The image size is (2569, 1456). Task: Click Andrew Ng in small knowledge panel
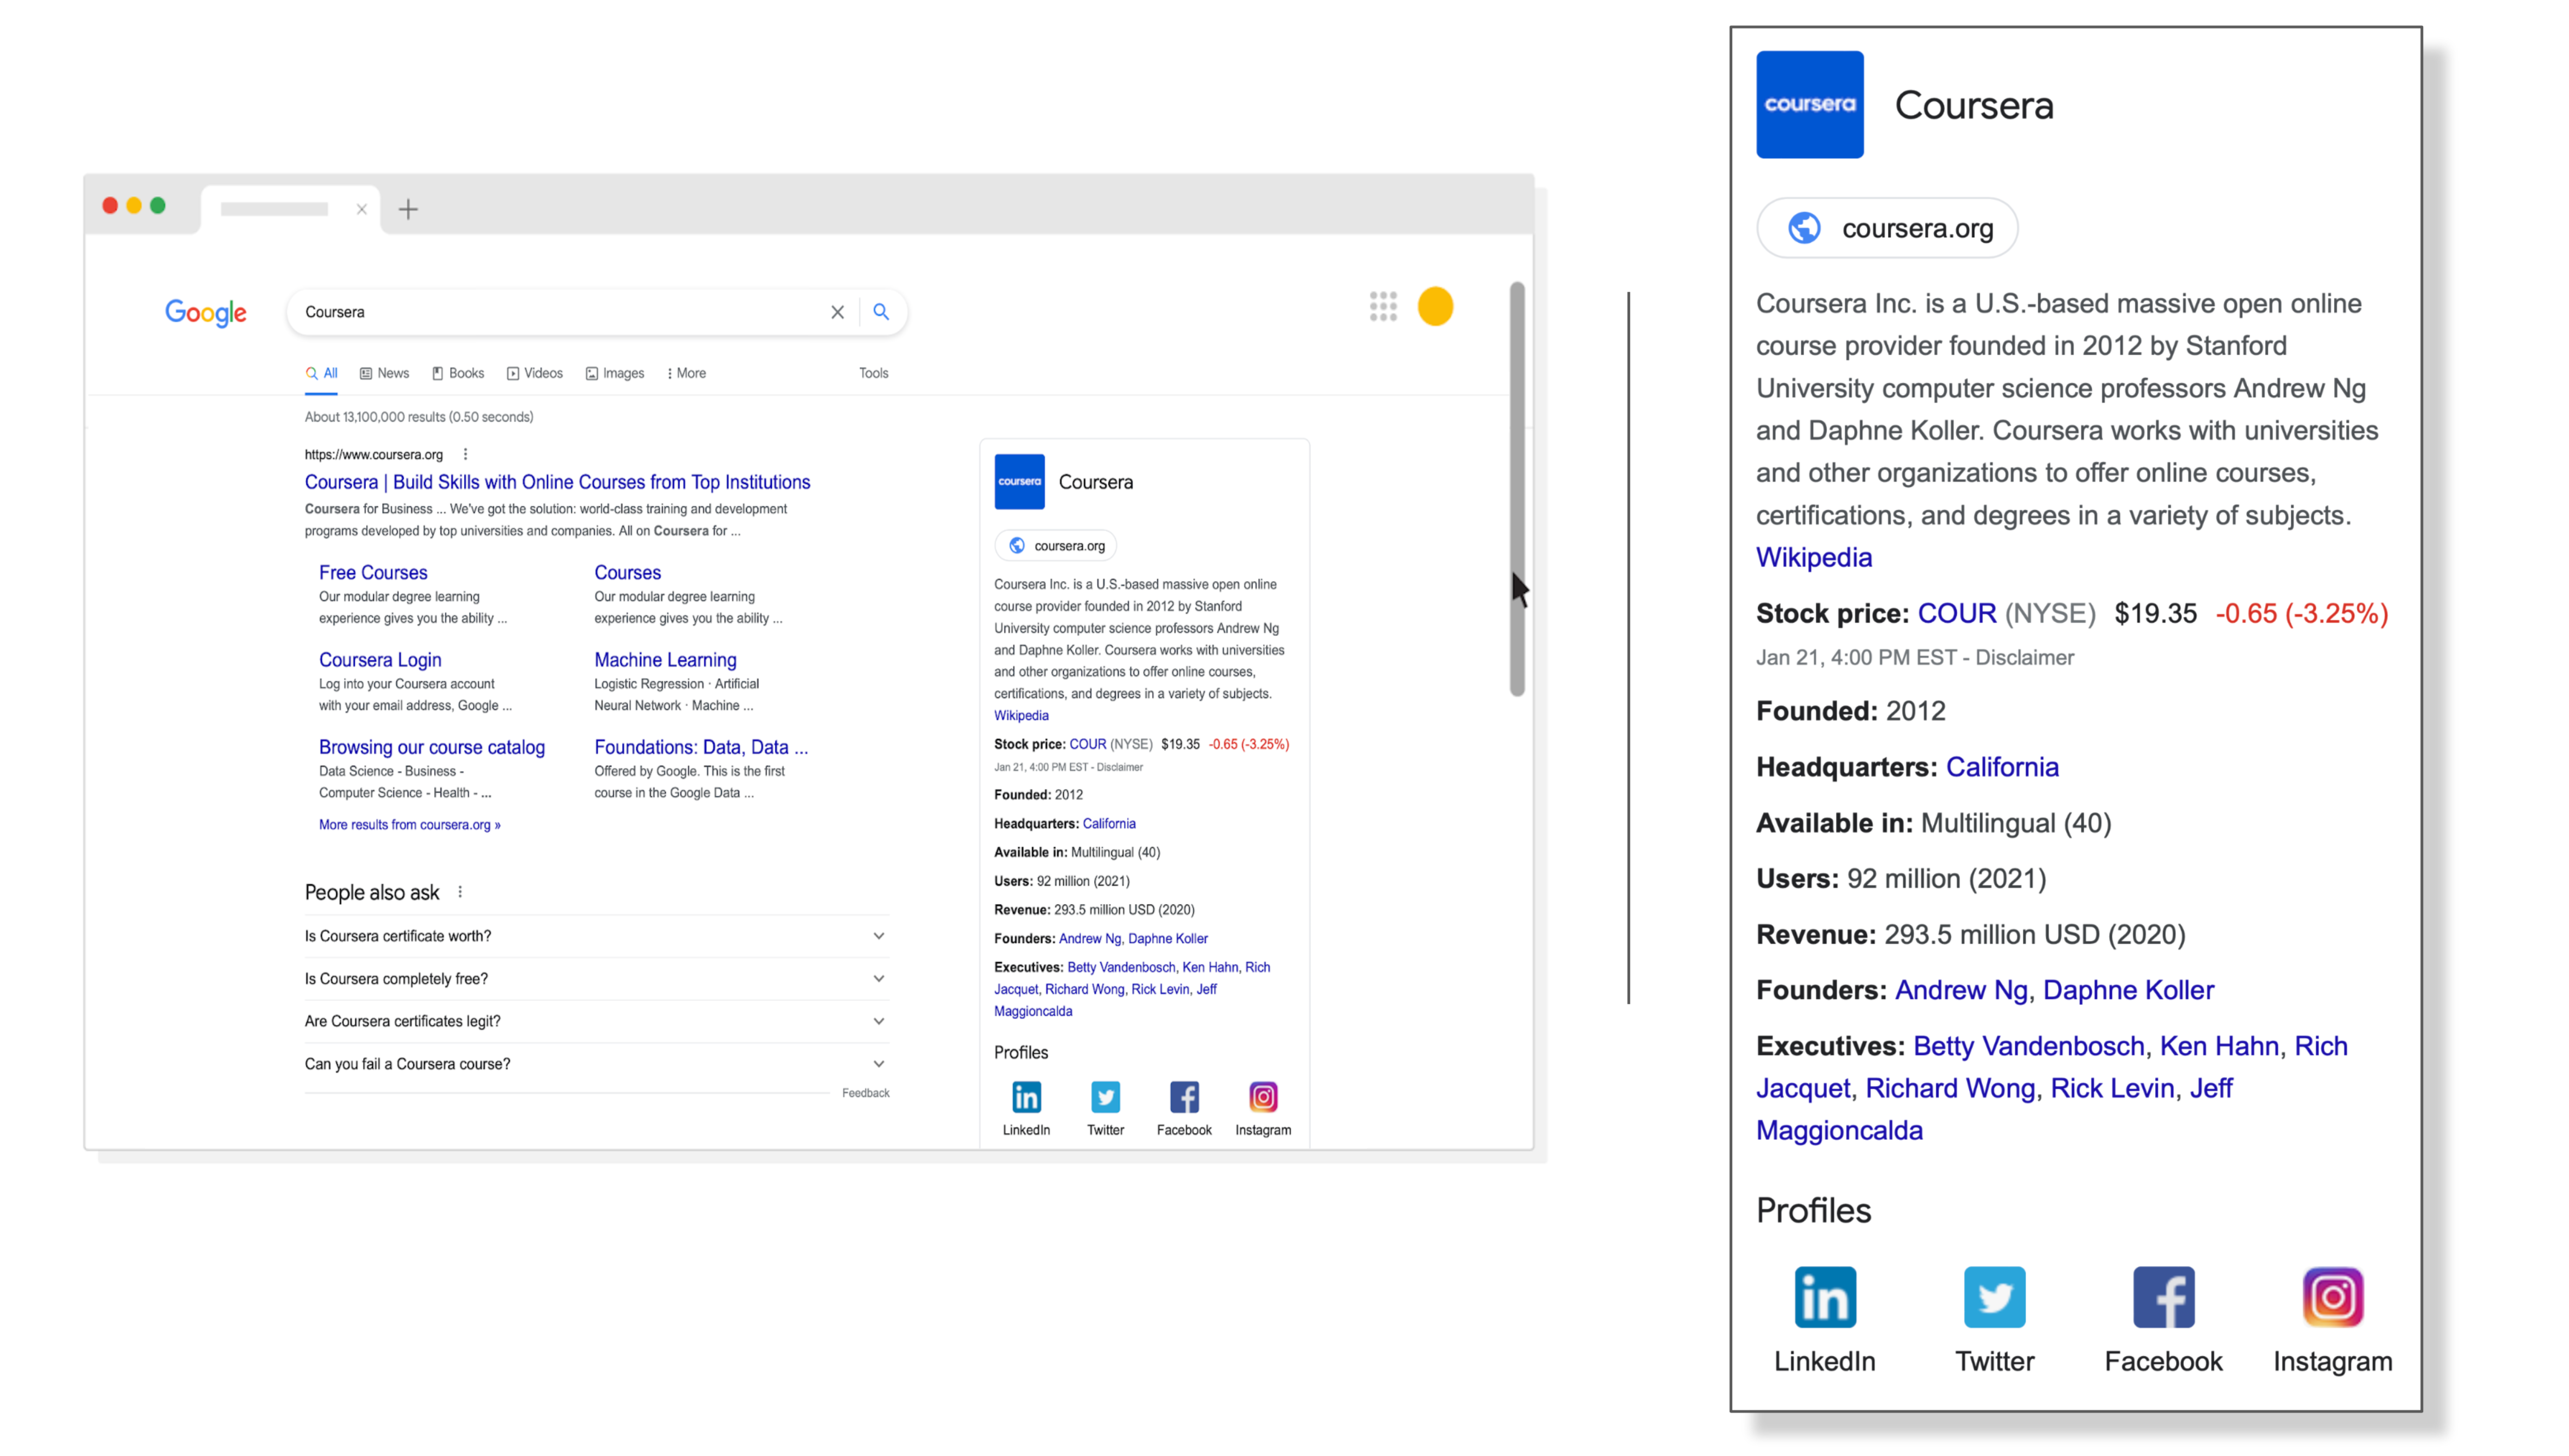1089,939
